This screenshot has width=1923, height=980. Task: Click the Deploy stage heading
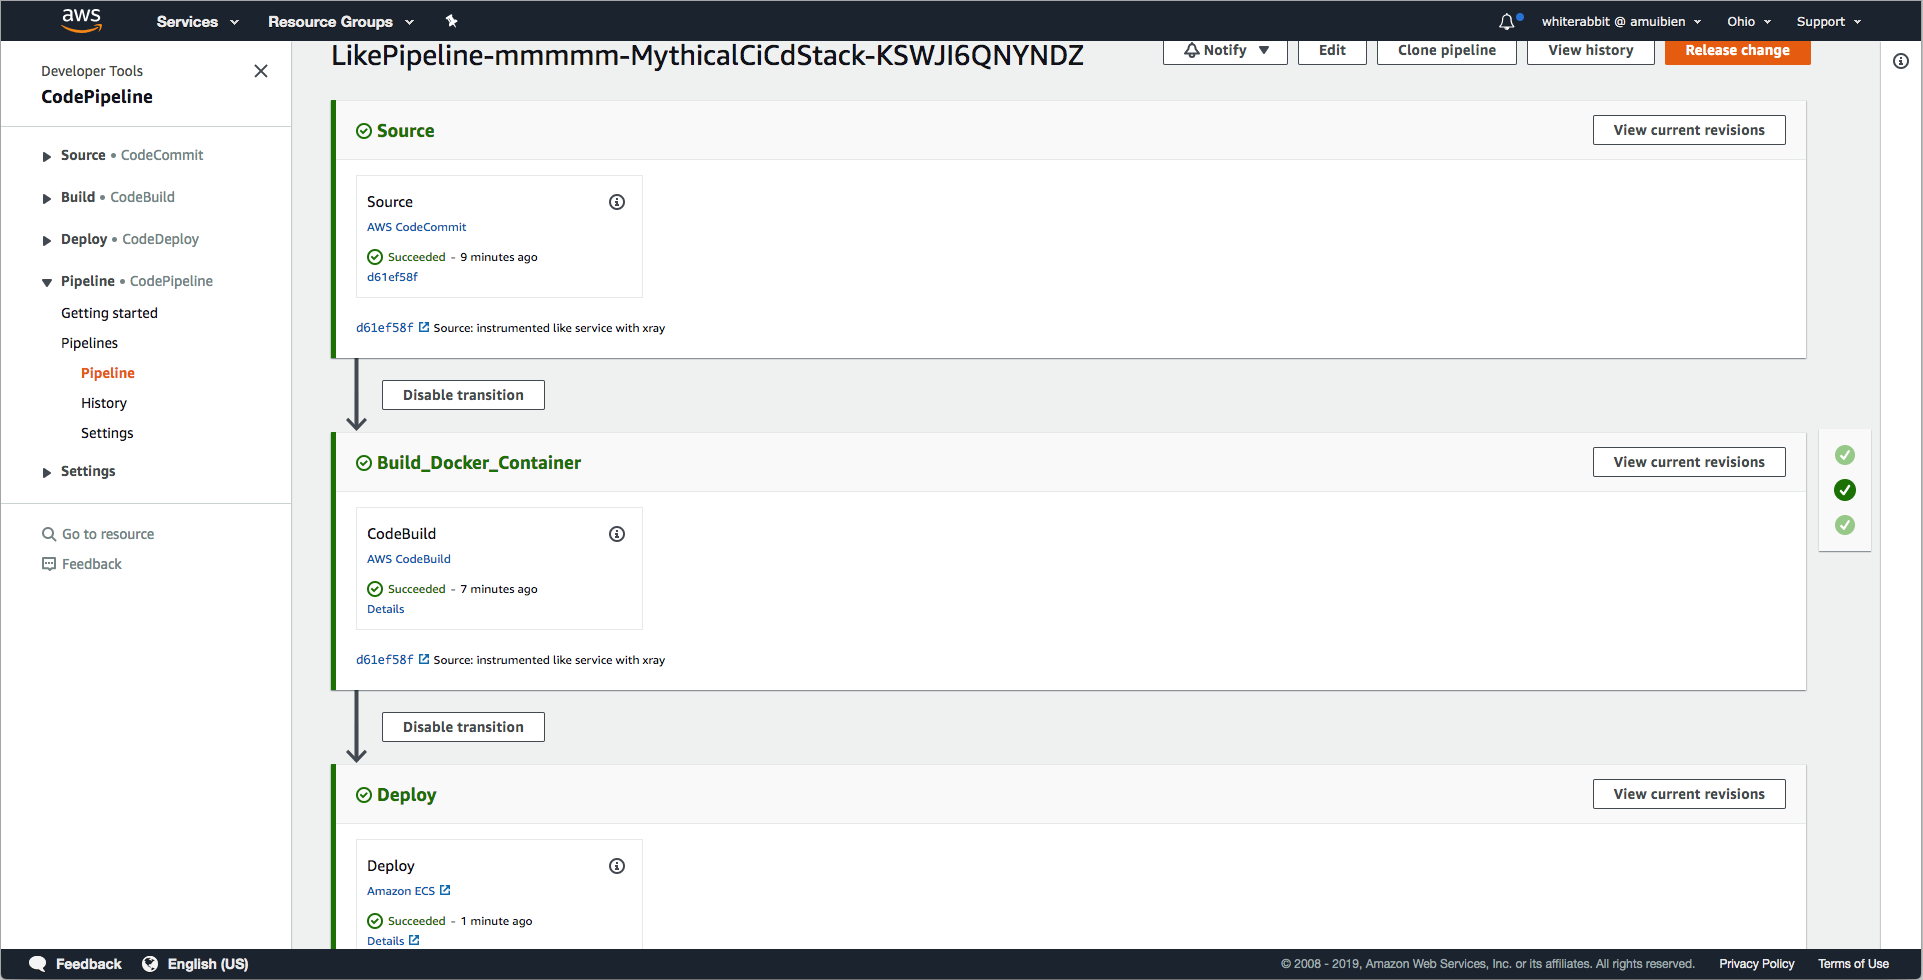(406, 795)
